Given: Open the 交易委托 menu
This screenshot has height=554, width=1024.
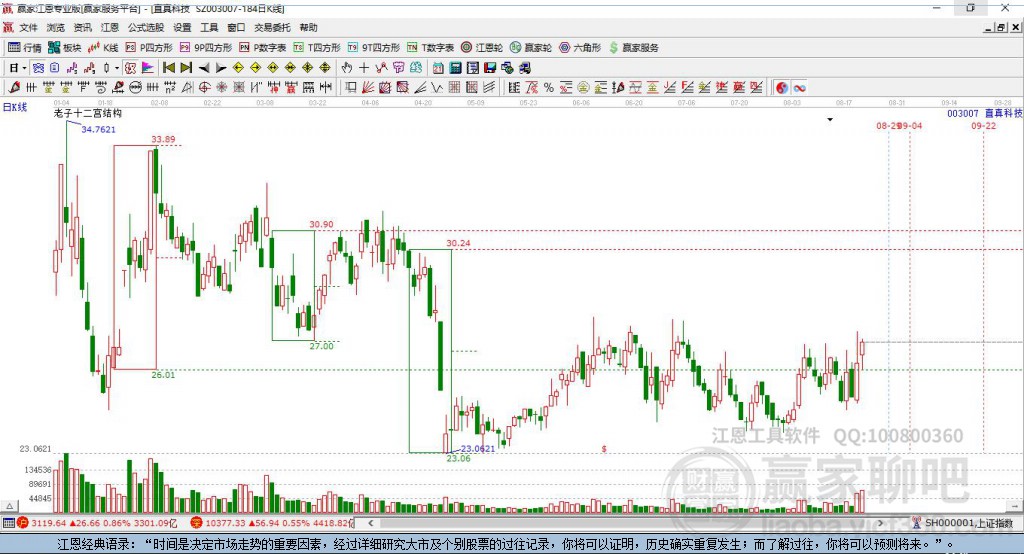Looking at the screenshot, I should 272,27.
